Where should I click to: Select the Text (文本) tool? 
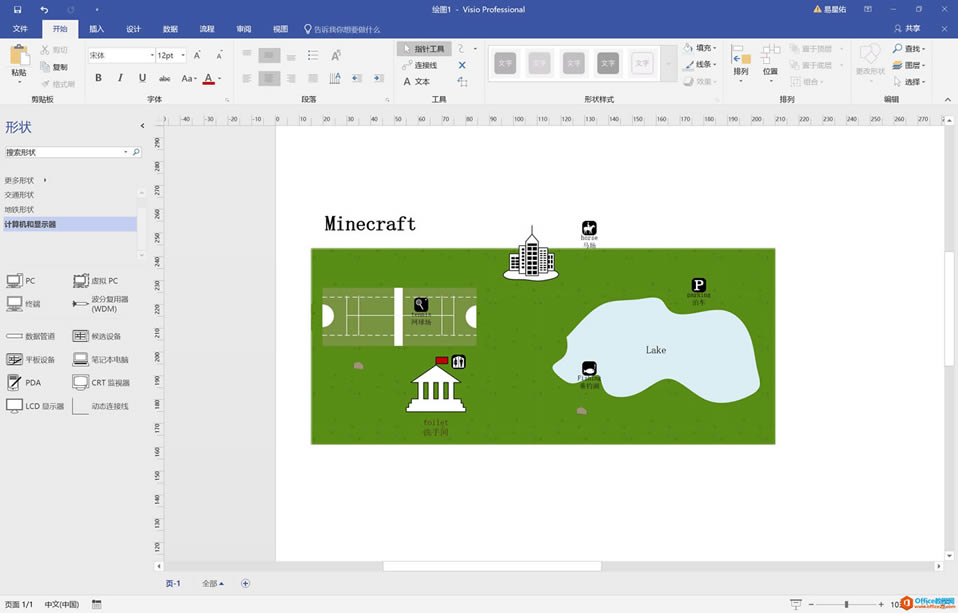[417, 81]
